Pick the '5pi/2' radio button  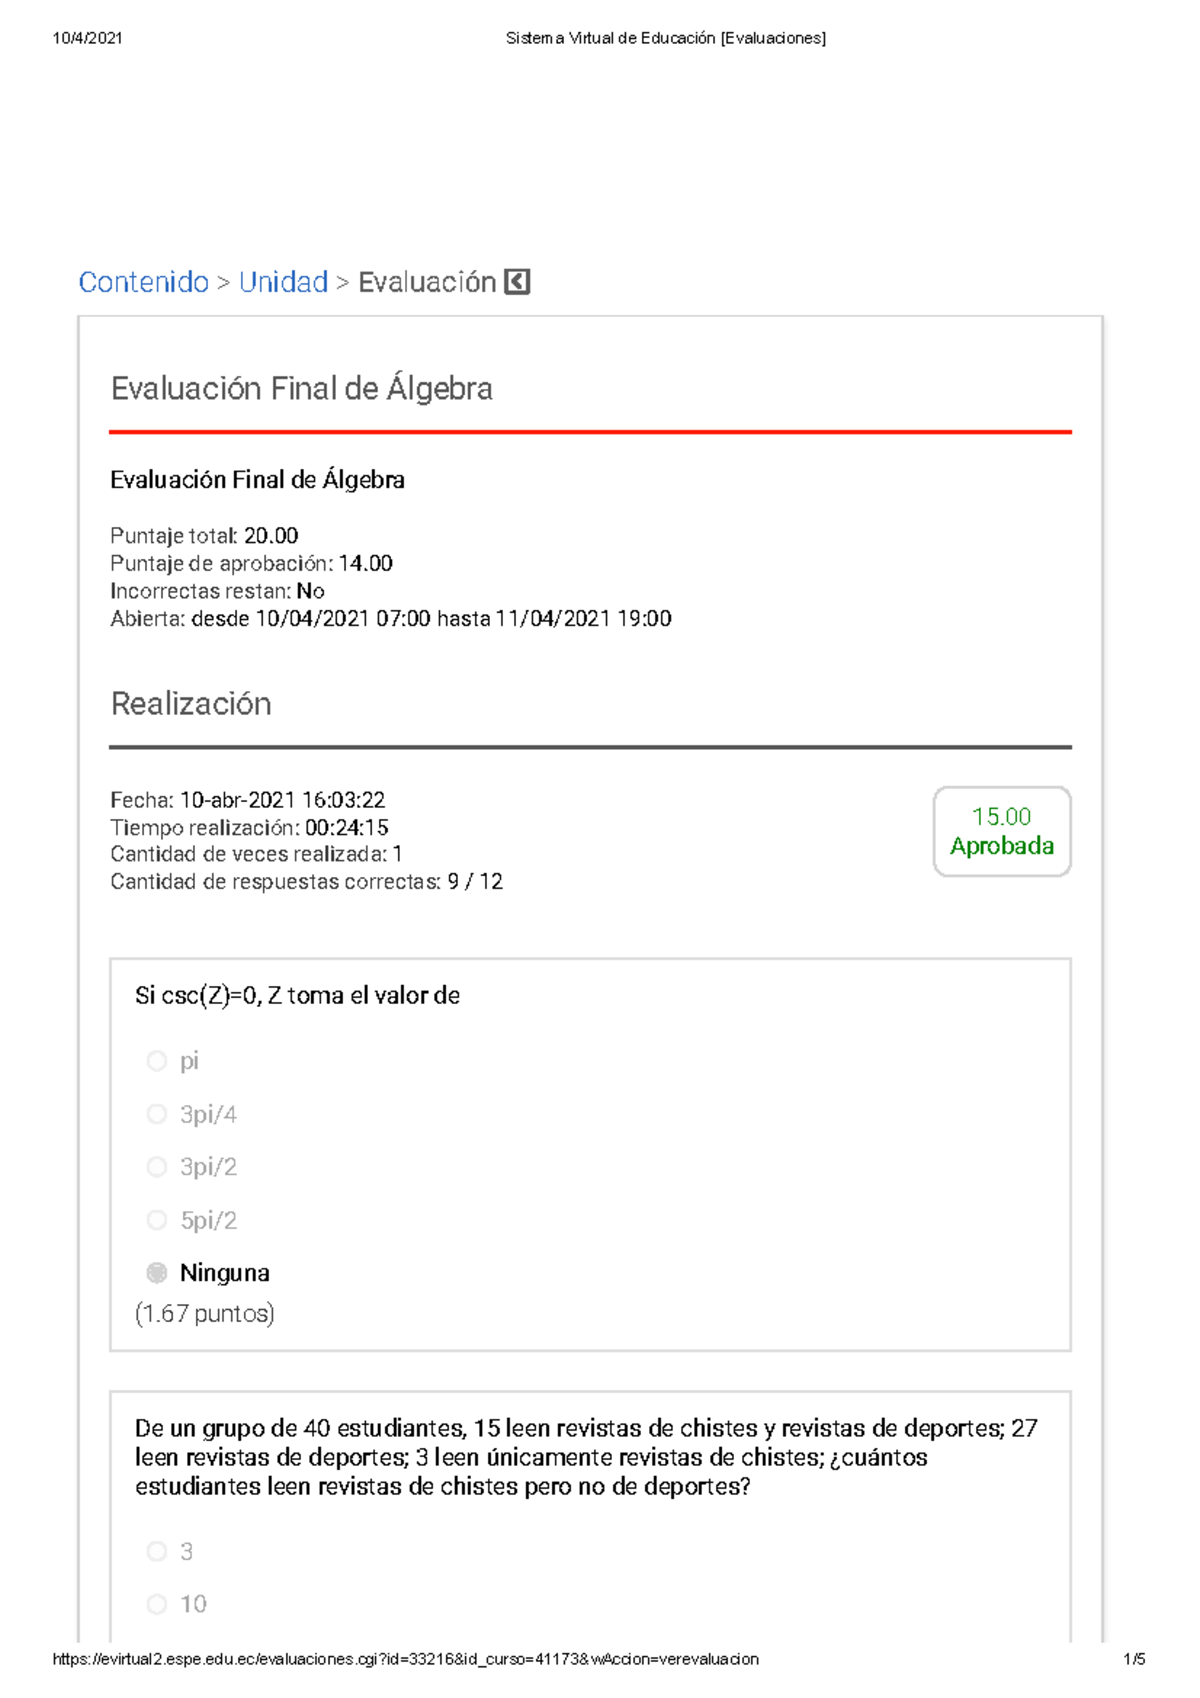tap(157, 1220)
